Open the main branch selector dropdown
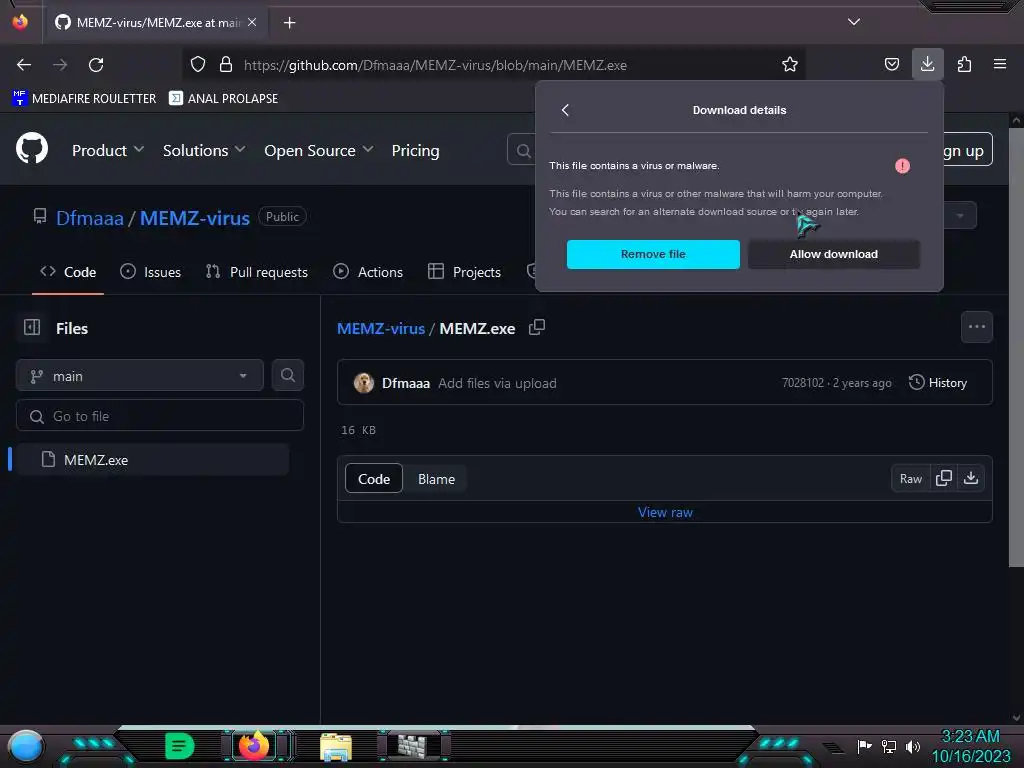 (140, 376)
